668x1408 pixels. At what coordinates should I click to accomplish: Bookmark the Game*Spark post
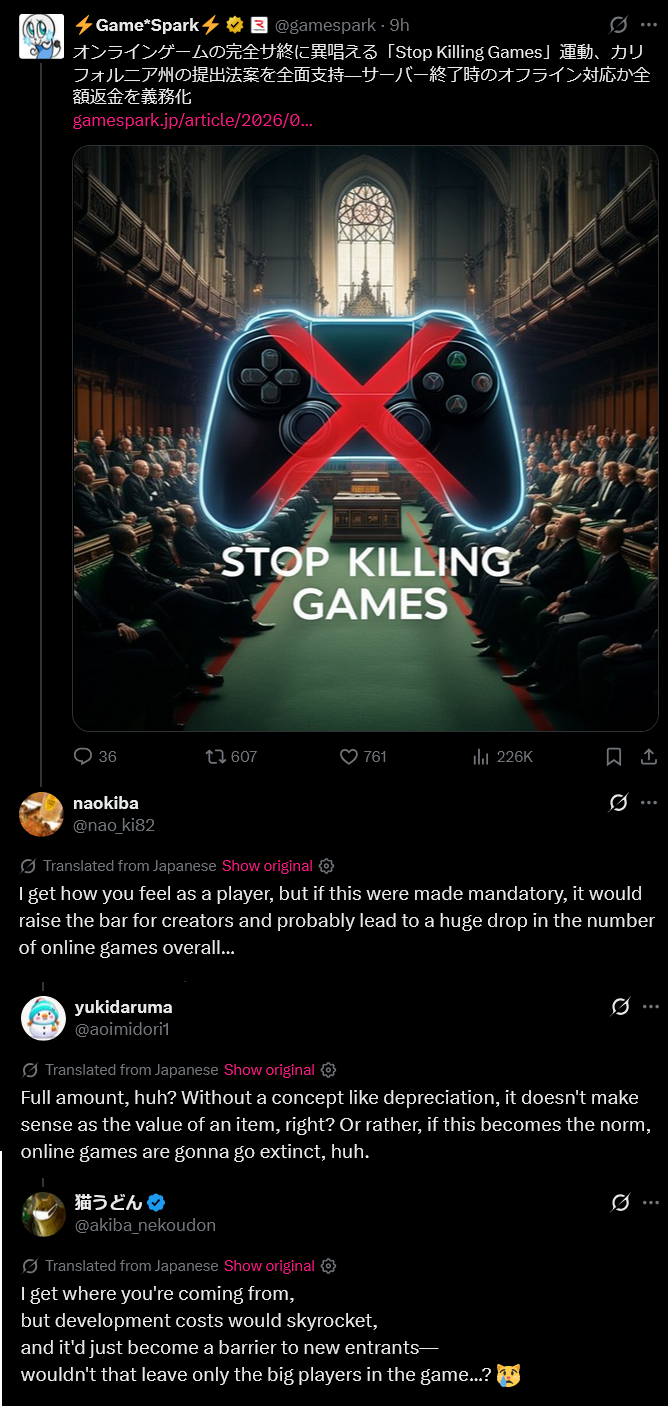[614, 757]
